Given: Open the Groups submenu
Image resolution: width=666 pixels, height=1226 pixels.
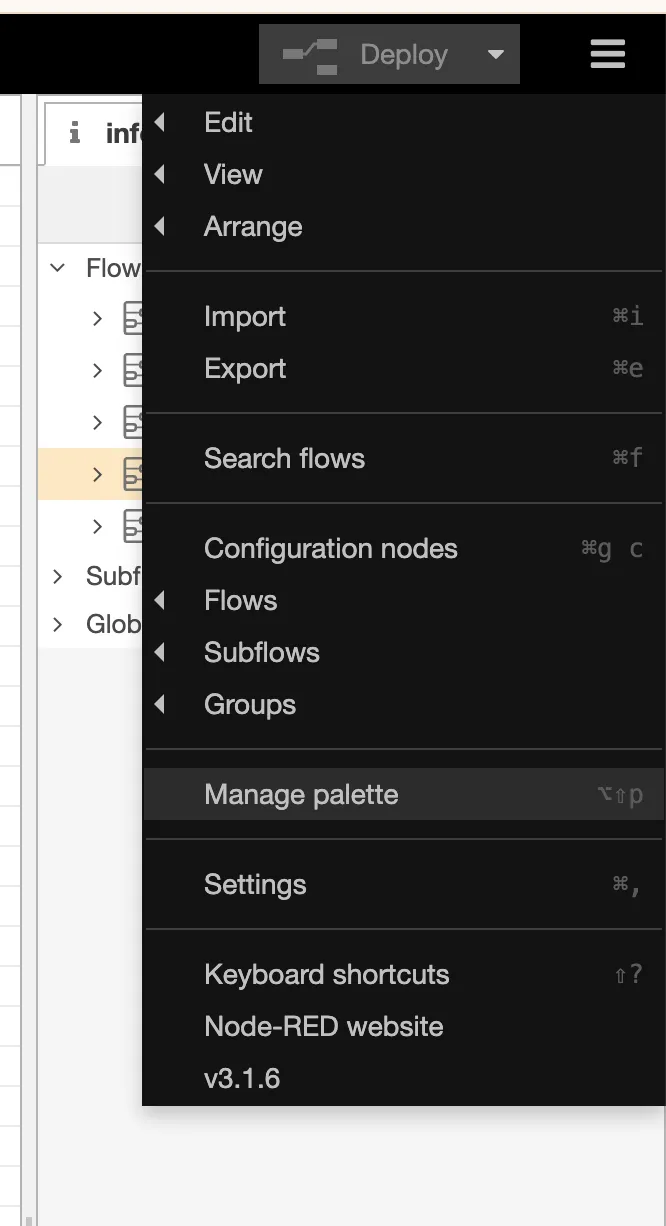Looking at the screenshot, I should point(403,704).
